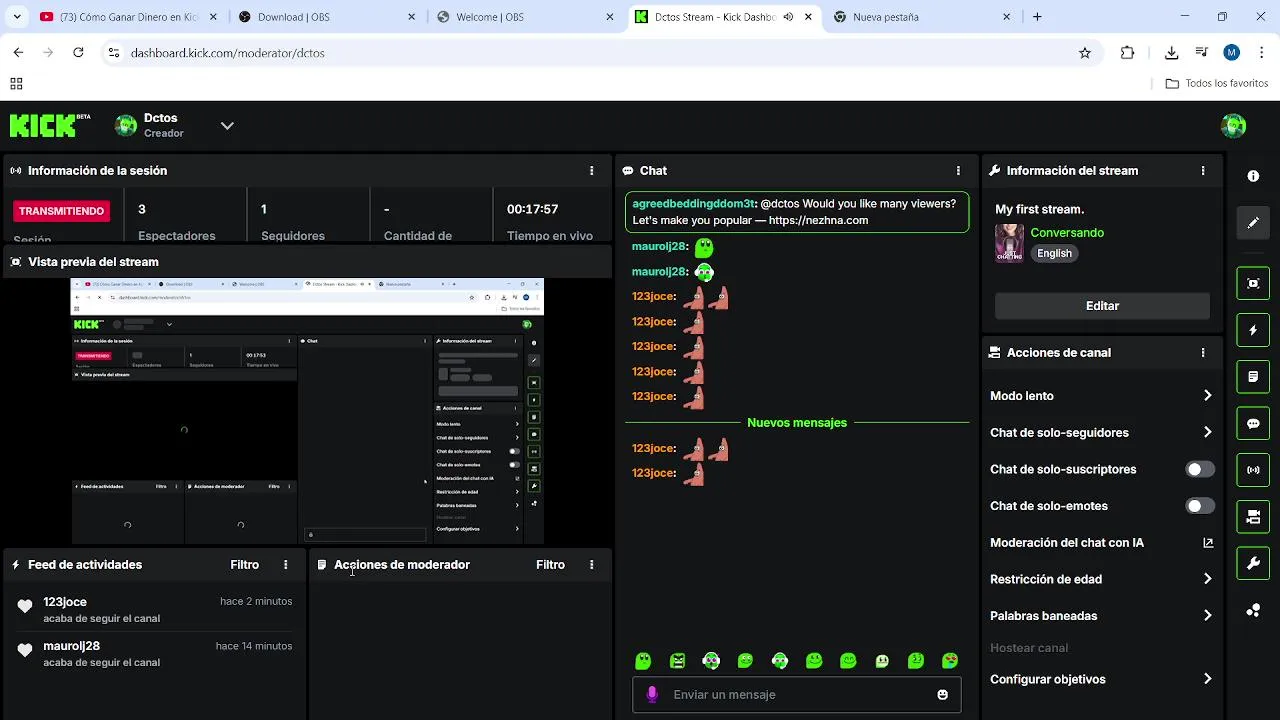Screen dimensions: 1280x720
Task: Click the Conversando category label
Action: [x=1067, y=233]
